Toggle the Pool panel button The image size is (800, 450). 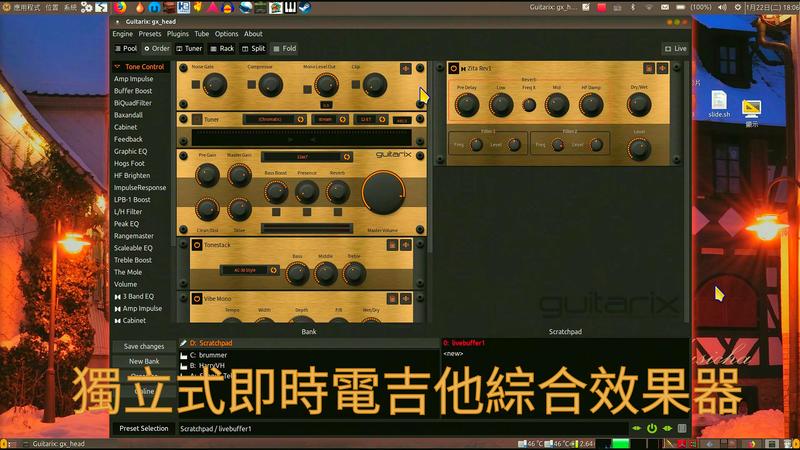tap(126, 48)
